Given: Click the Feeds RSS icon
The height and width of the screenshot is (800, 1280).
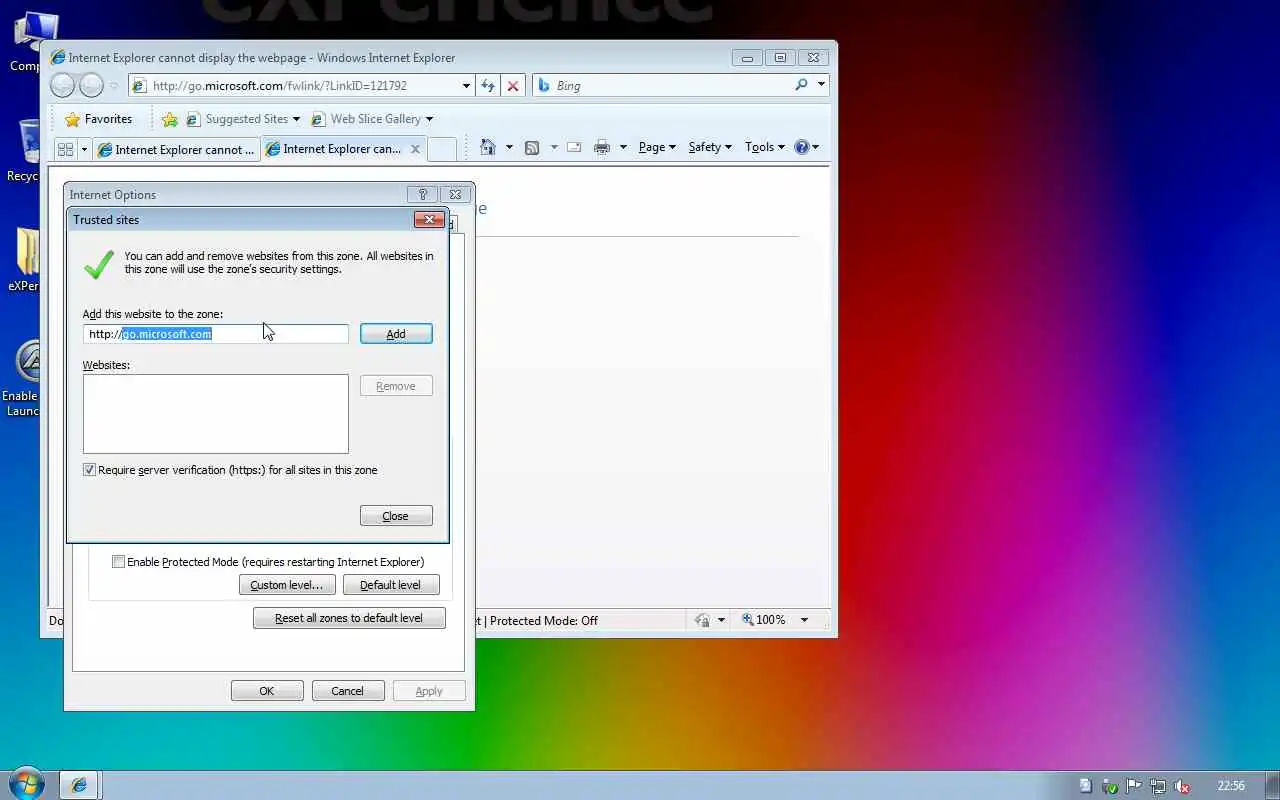Looking at the screenshot, I should point(532,147).
